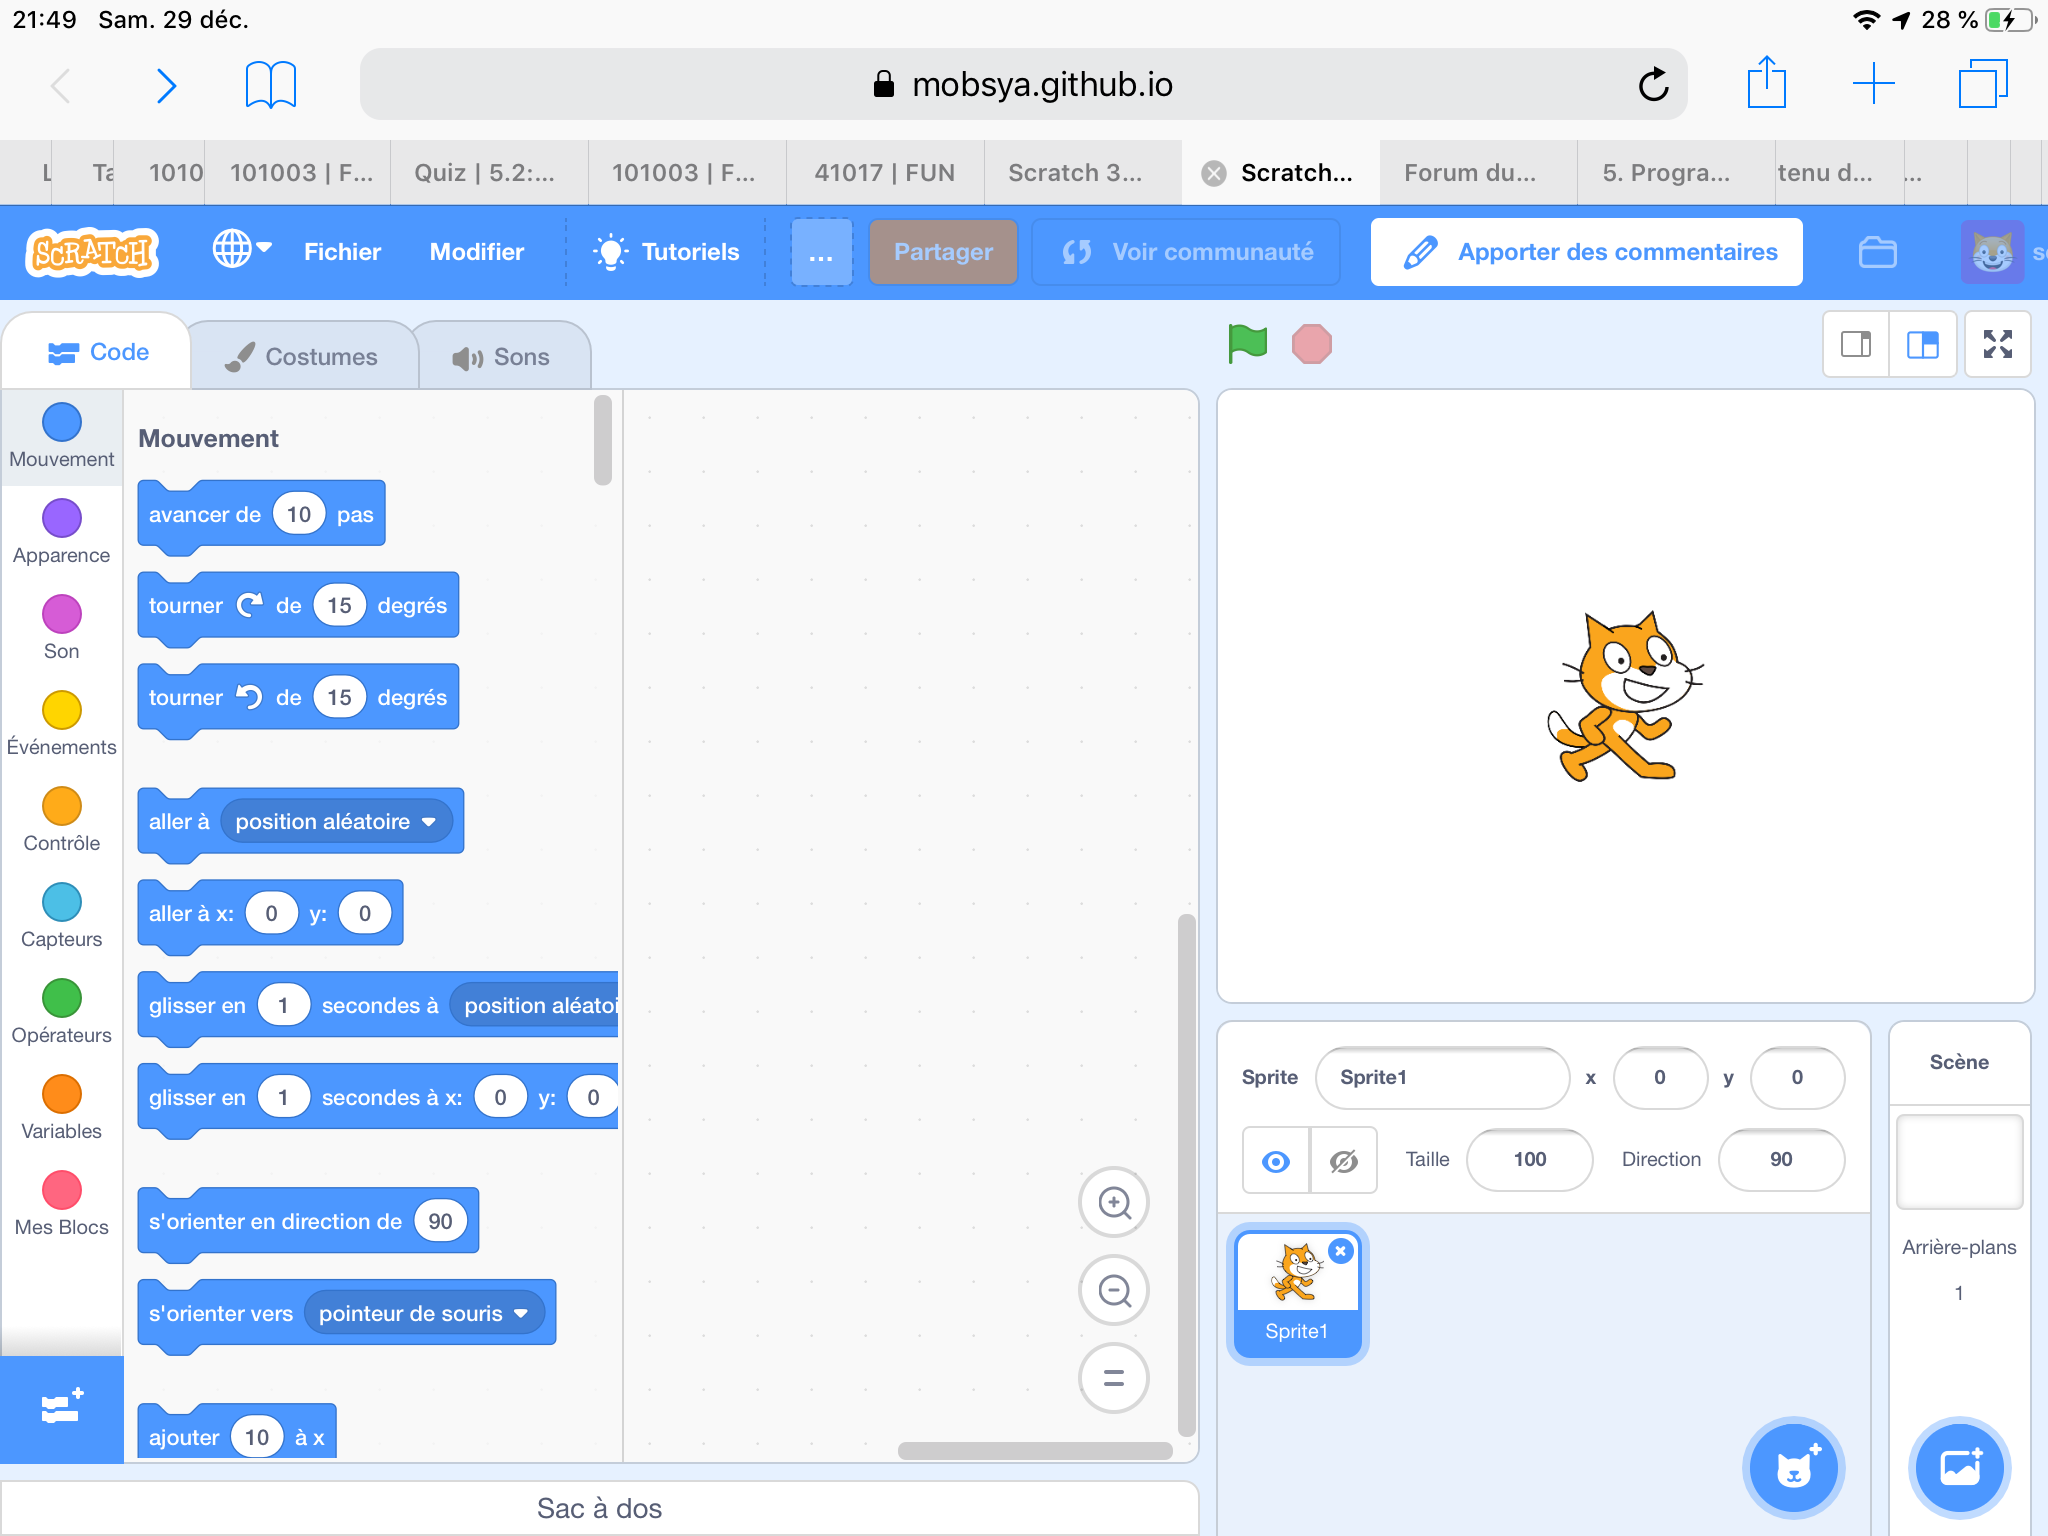The height and width of the screenshot is (1536, 2048).
Task: Open the add extension button
Action: click(62, 1408)
